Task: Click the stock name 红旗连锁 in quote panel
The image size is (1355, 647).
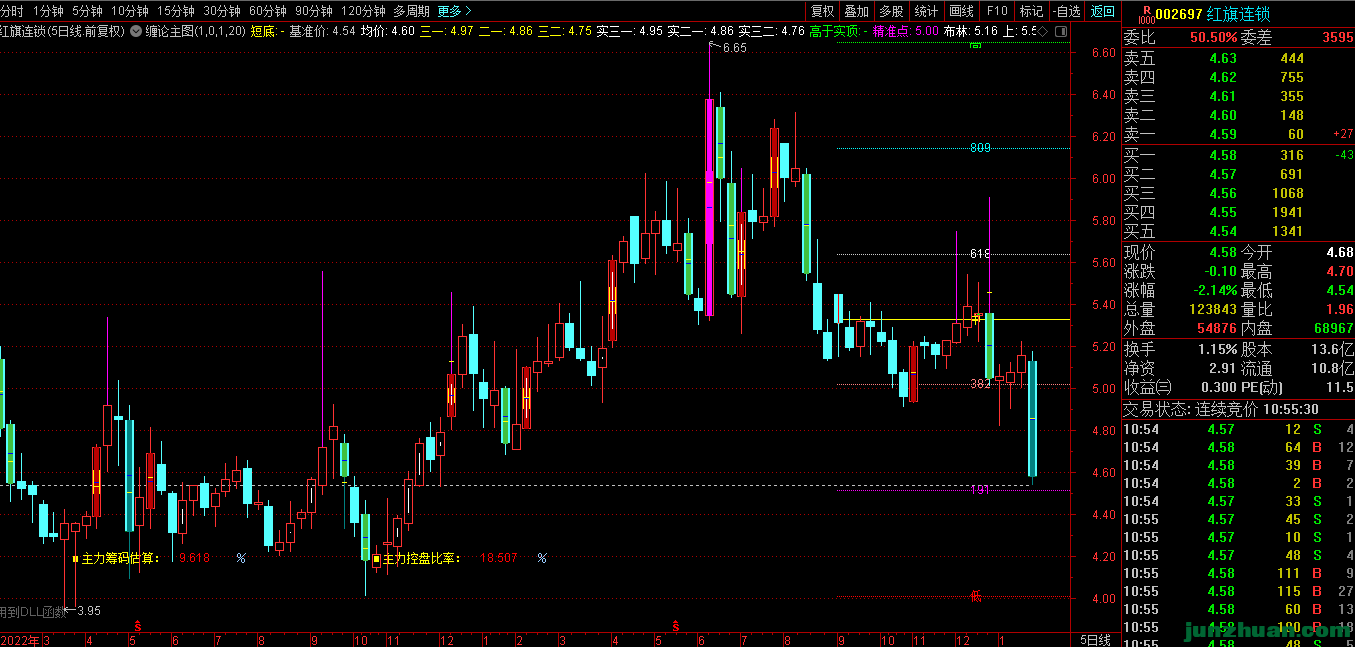Action: (1238, 13)
